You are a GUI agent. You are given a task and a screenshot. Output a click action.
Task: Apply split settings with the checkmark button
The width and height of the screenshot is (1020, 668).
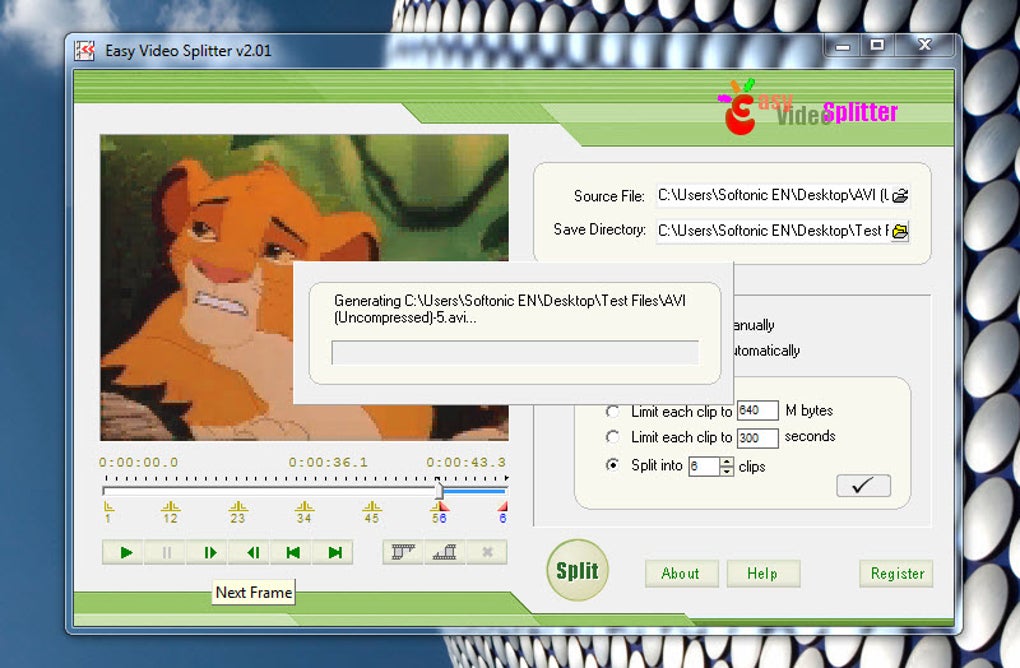[x=863, y=486]
